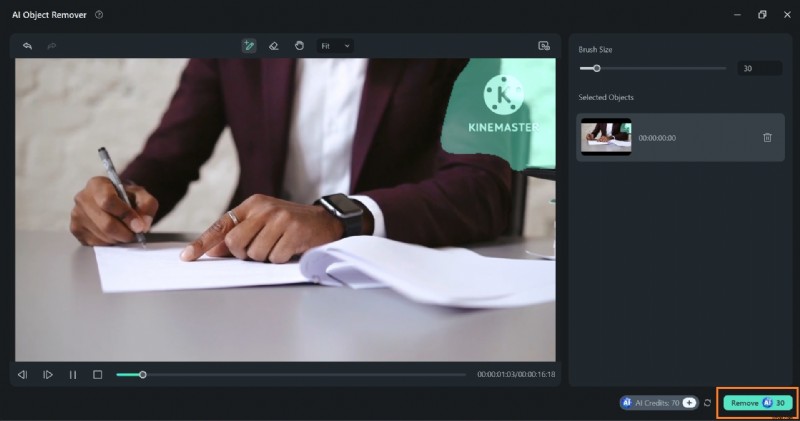Click the AI Credits: 70 badge

click(659, 403)
